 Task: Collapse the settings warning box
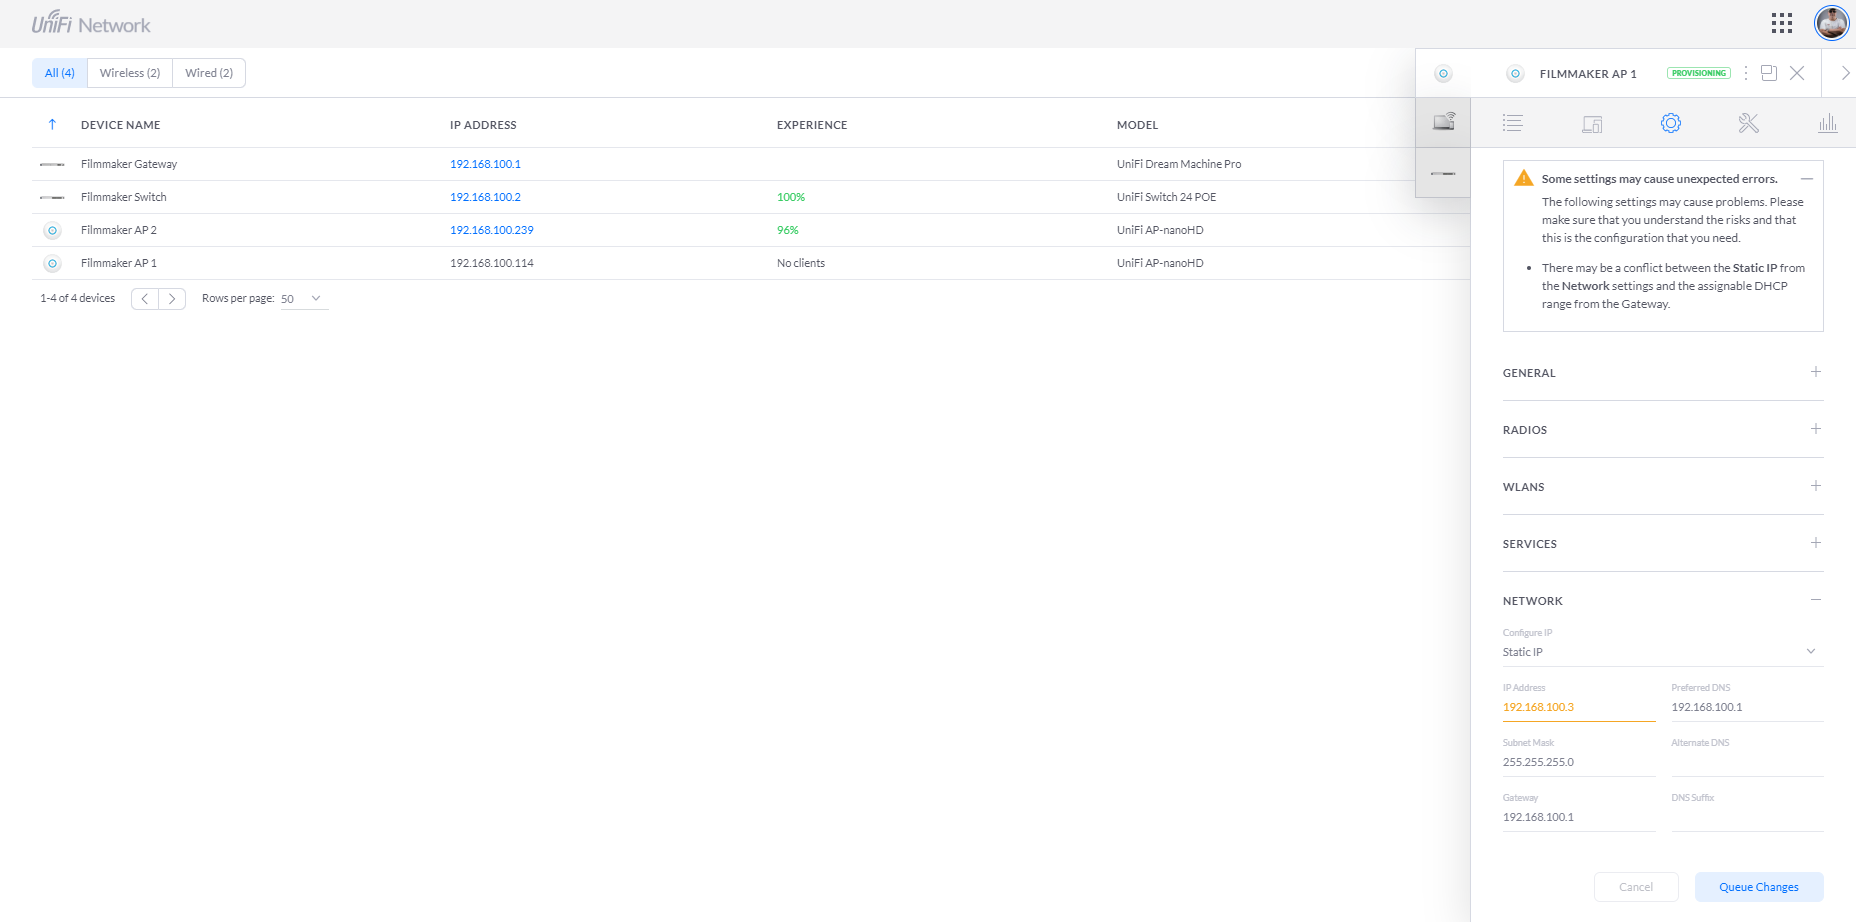(1807, 179)
